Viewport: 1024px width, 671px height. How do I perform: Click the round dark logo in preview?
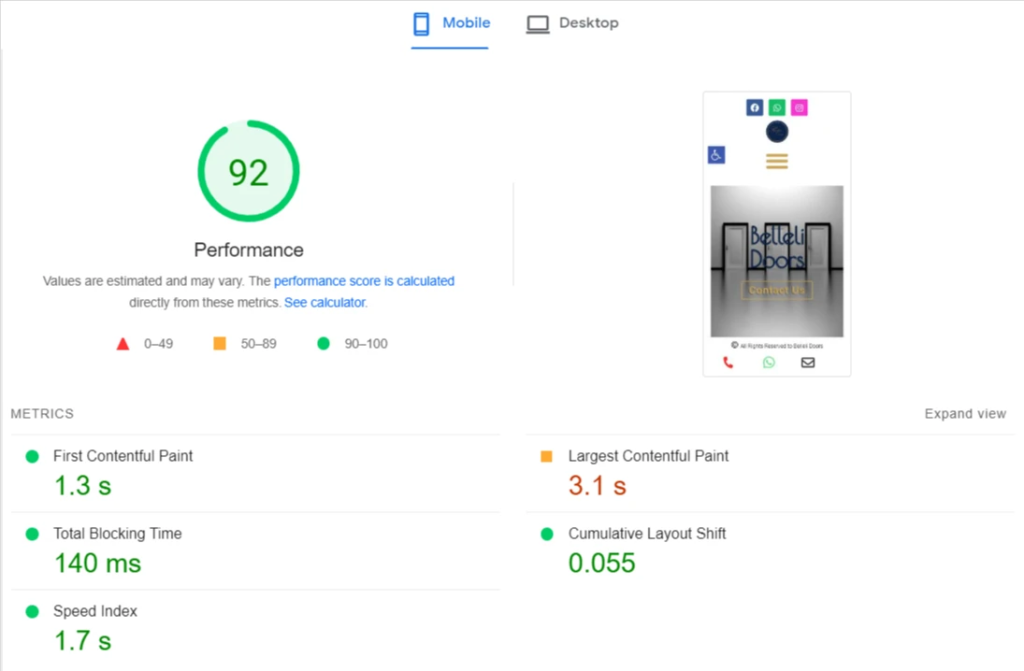[x=777, y=132]
